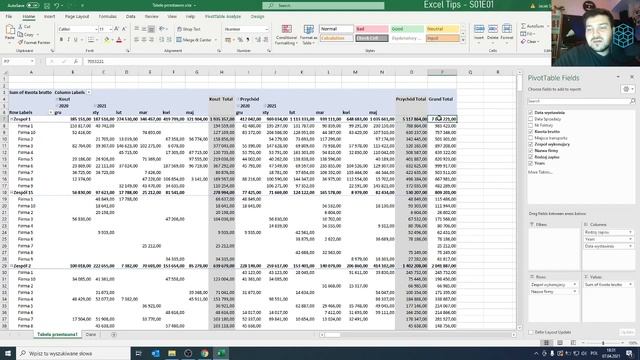Click the Cut scissors icon

point(20,27)
